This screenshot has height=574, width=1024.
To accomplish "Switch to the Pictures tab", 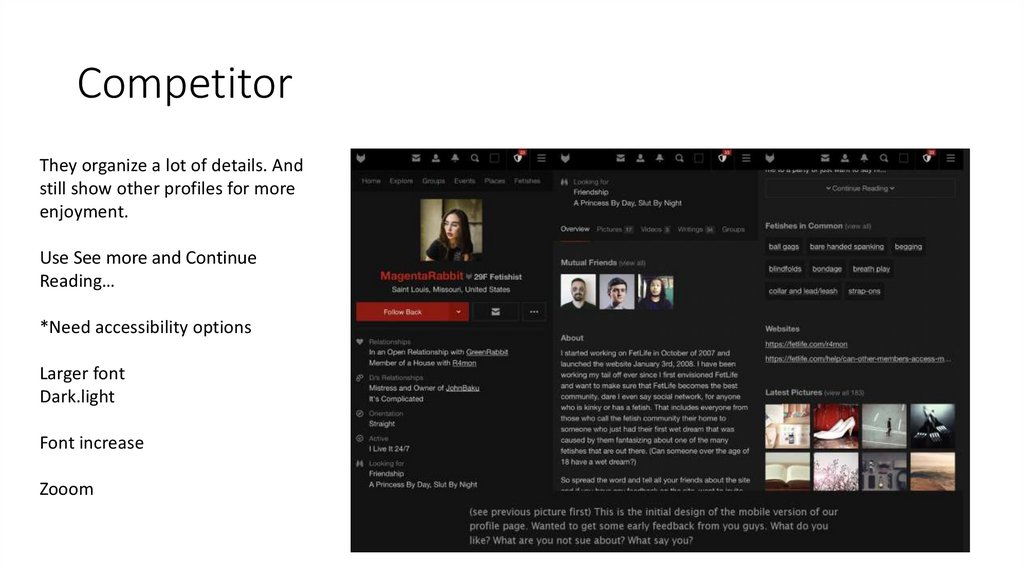I will coord(615,229).
